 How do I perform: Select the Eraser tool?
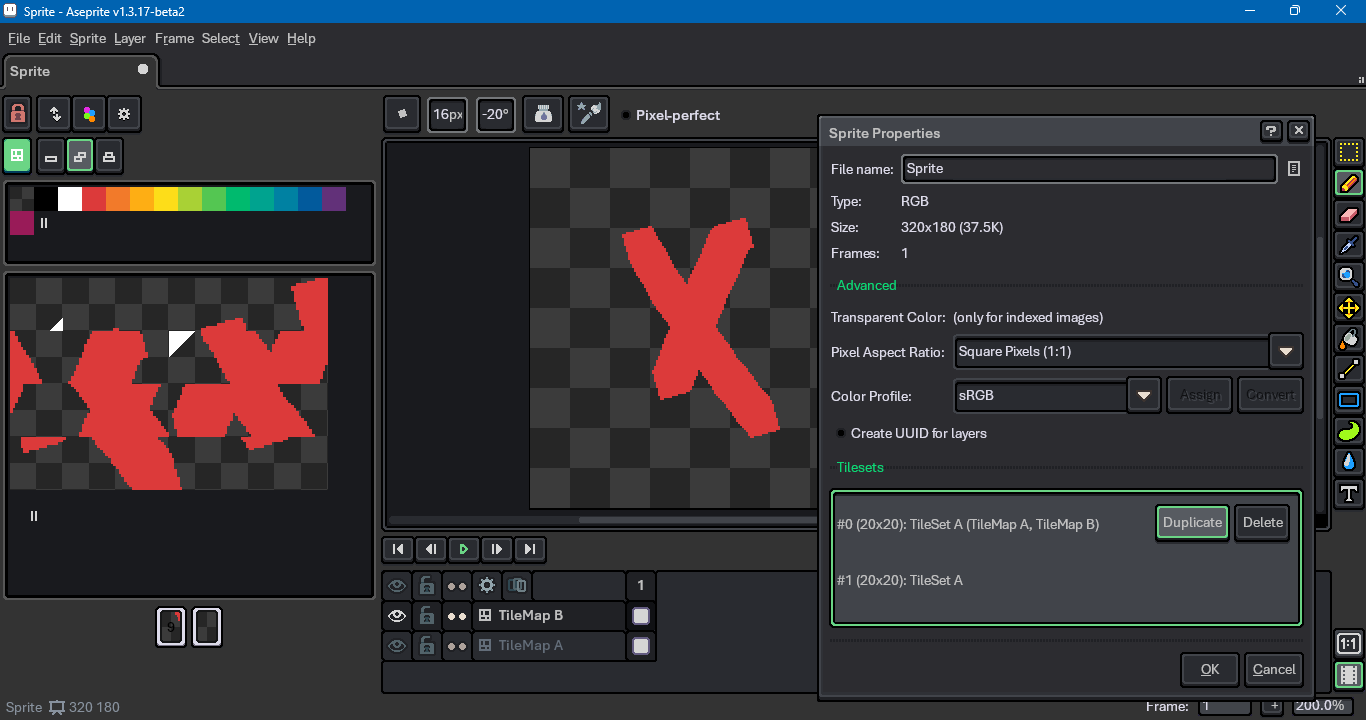pos(1349,214)
